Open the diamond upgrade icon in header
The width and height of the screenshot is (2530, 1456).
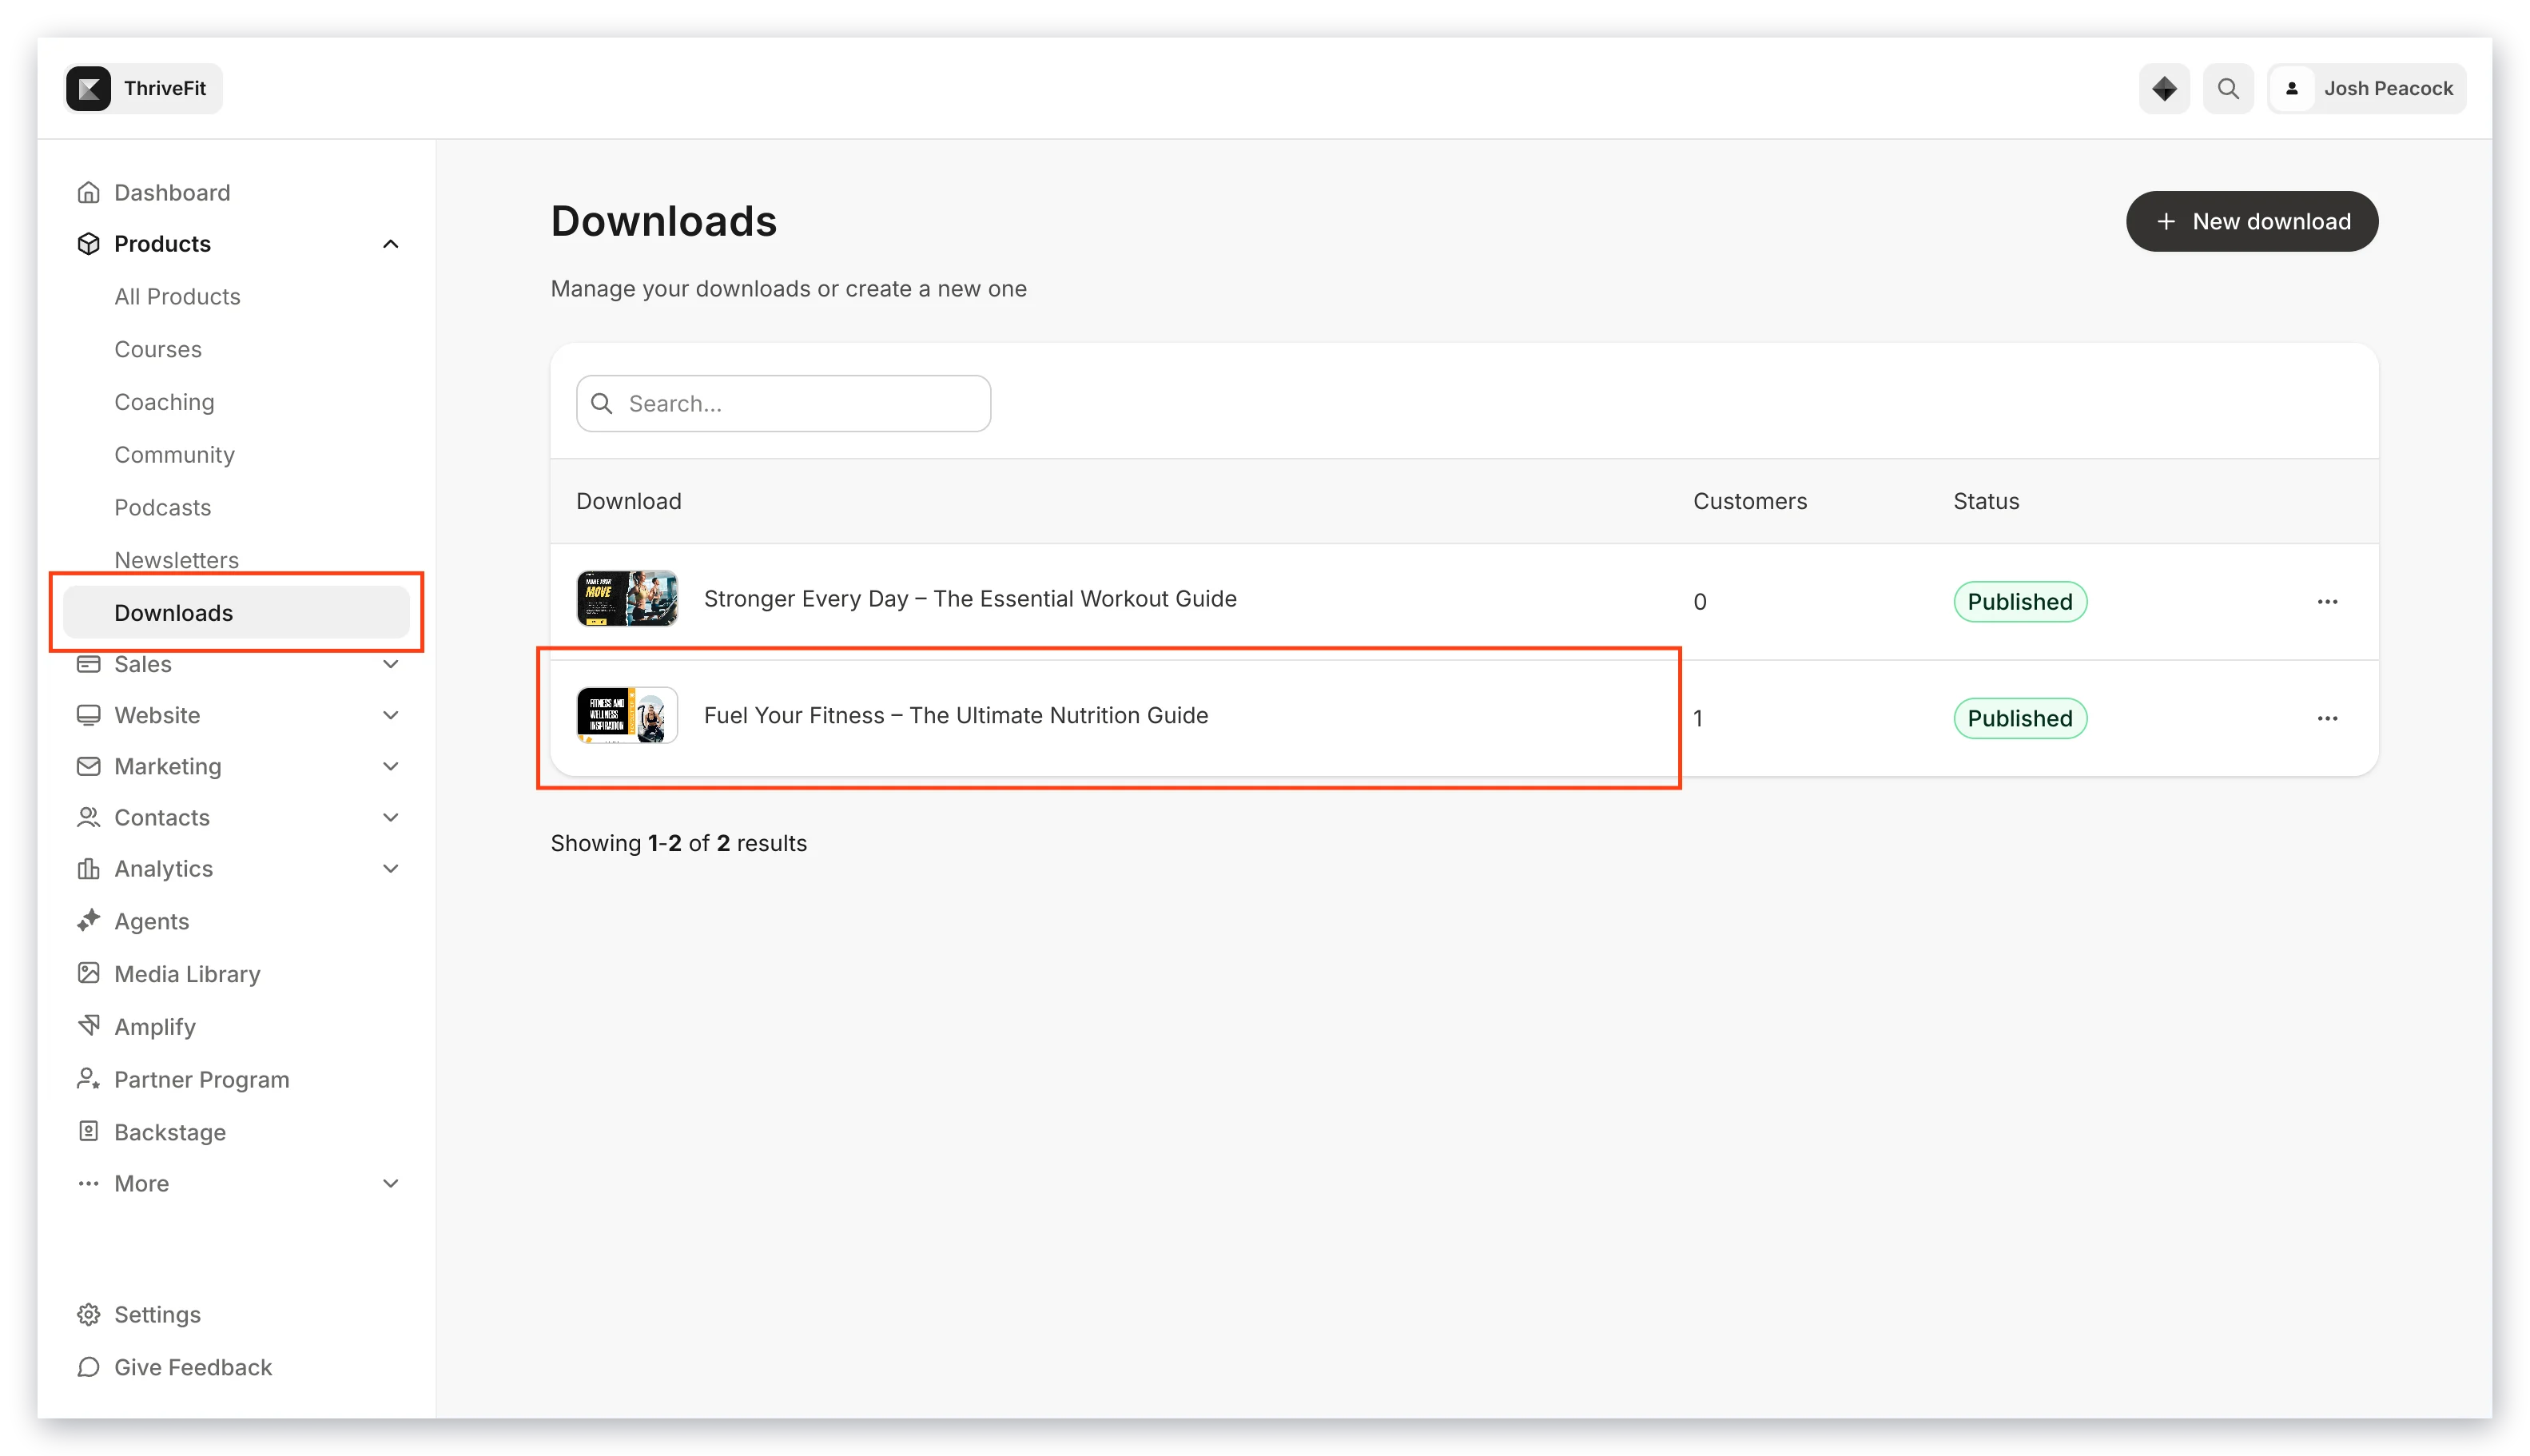(x=2163, y=88)
